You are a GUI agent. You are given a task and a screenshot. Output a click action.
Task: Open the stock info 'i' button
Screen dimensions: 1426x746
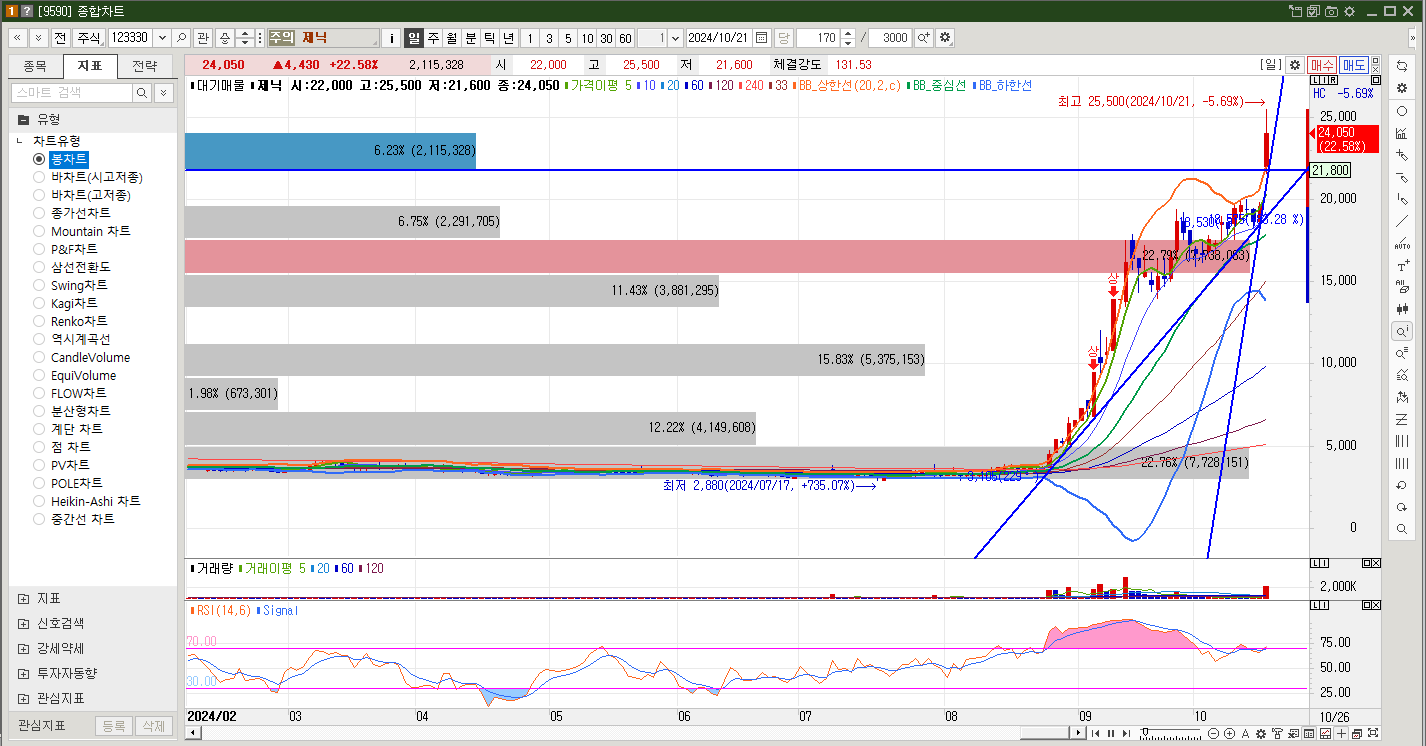click(392, 38)
